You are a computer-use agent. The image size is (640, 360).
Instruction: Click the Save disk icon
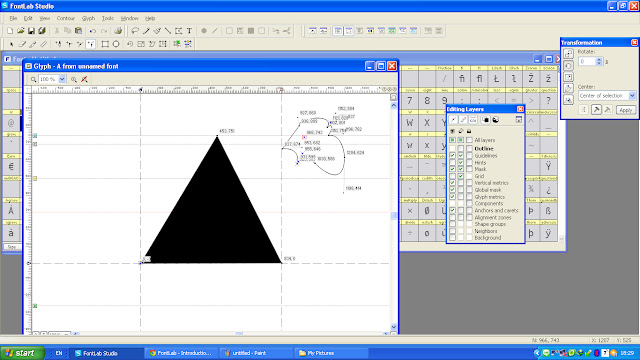[31, 31]
